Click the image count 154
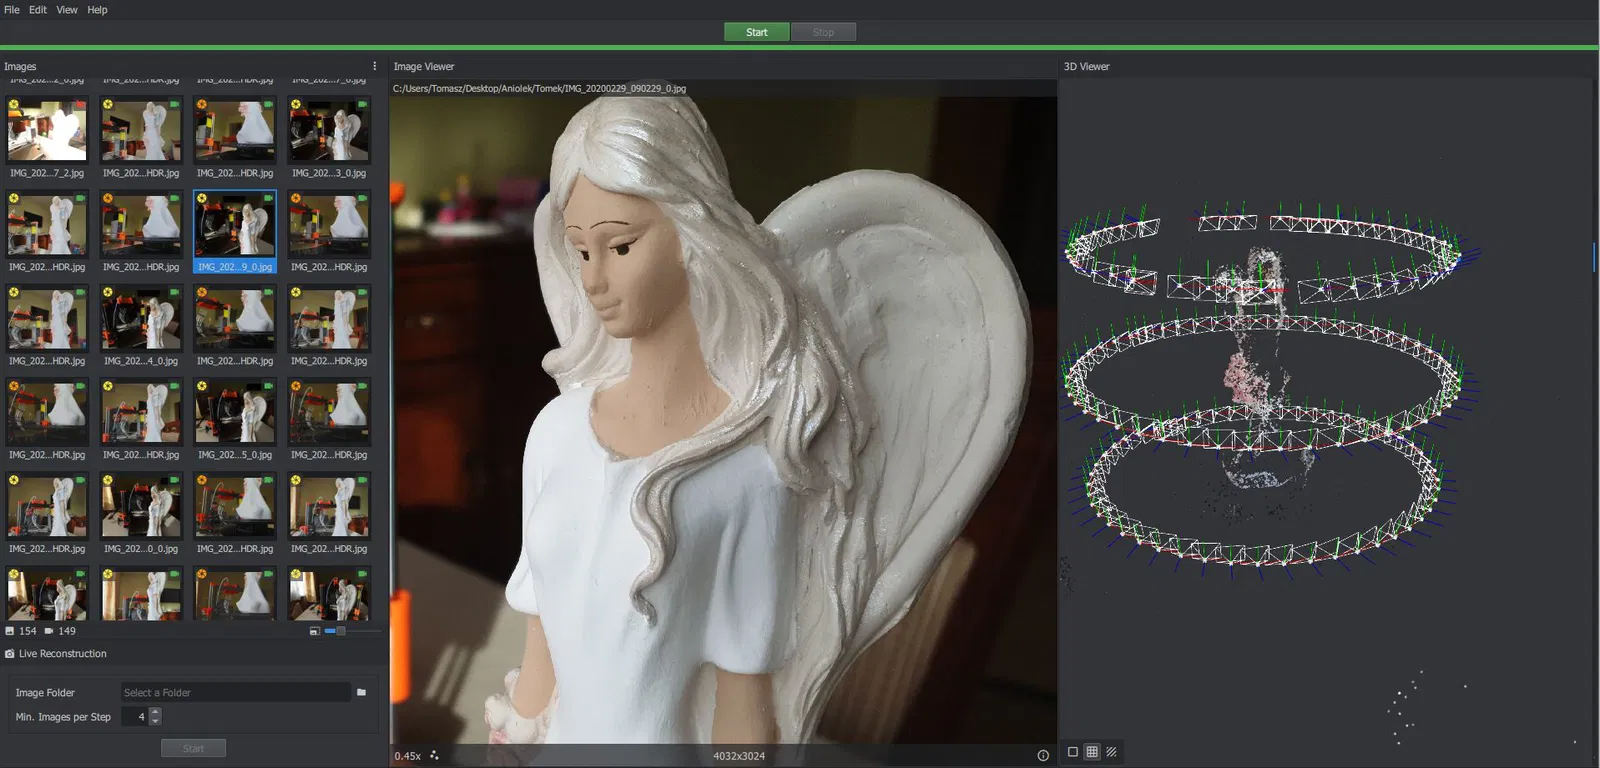1600x768 pixels. click(x=28, y=631)
